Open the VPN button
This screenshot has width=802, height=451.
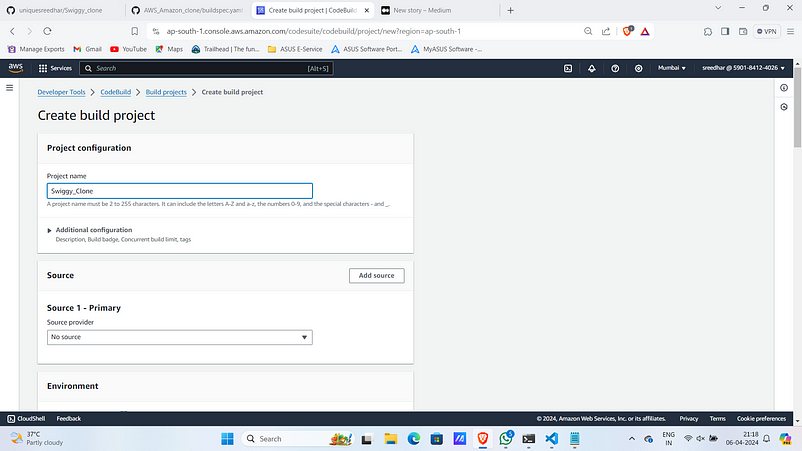pos(767,31)
